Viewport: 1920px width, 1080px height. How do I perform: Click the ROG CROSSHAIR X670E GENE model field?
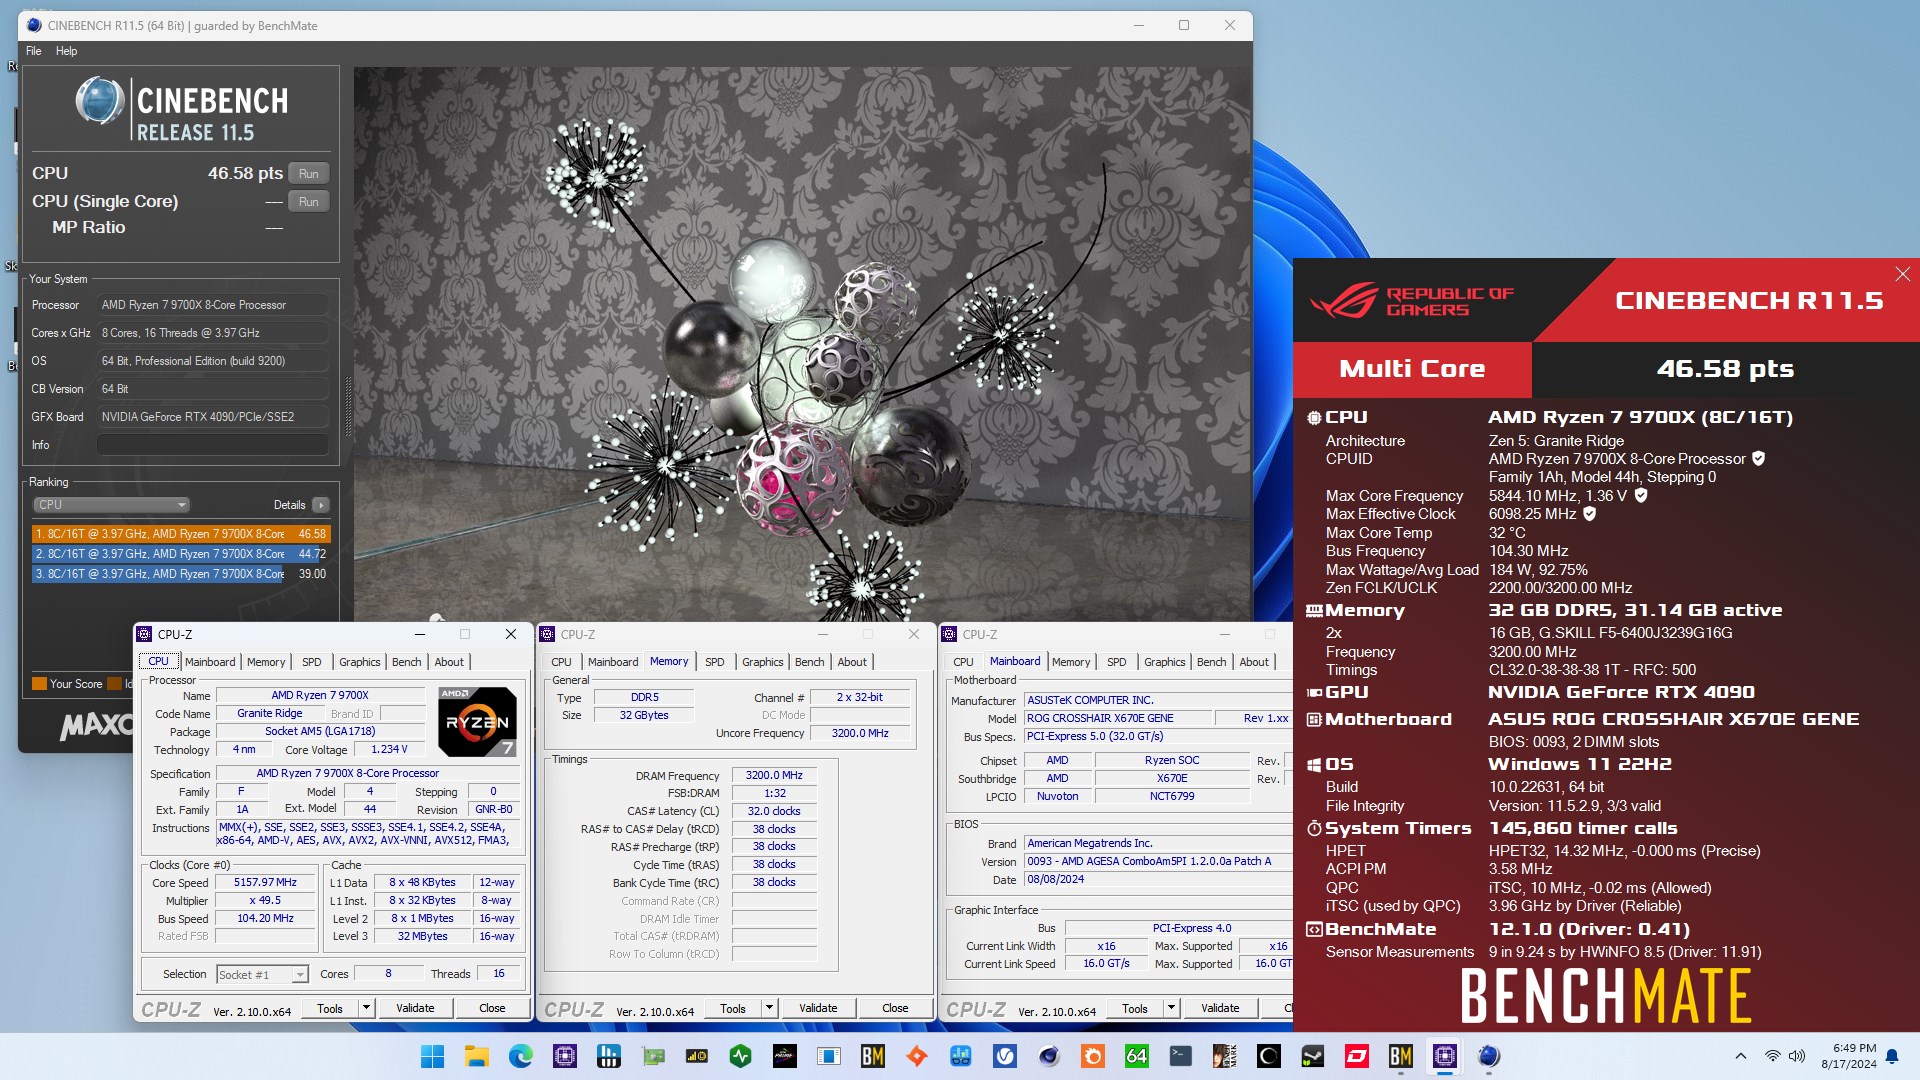(1117, 718)
